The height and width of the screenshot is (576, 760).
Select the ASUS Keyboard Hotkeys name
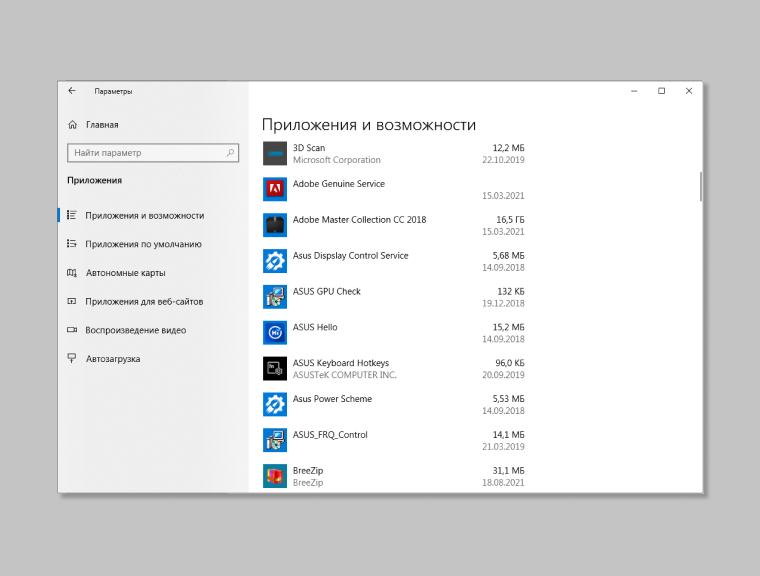click(x=341, y=363)
